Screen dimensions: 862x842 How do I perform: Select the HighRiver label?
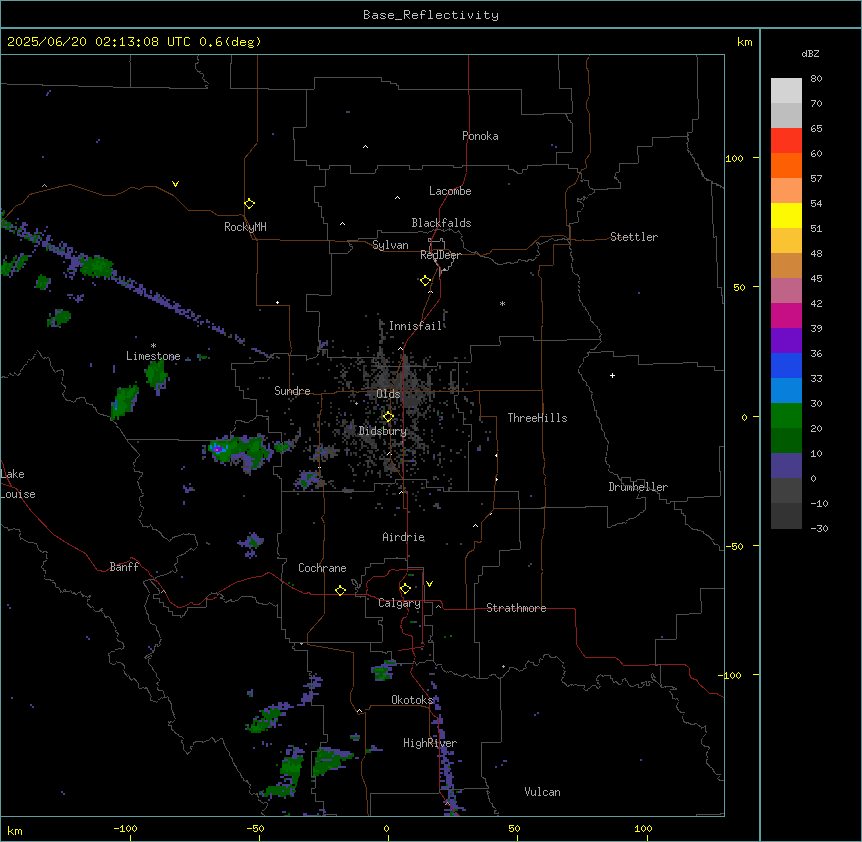[x=430, y=743]
